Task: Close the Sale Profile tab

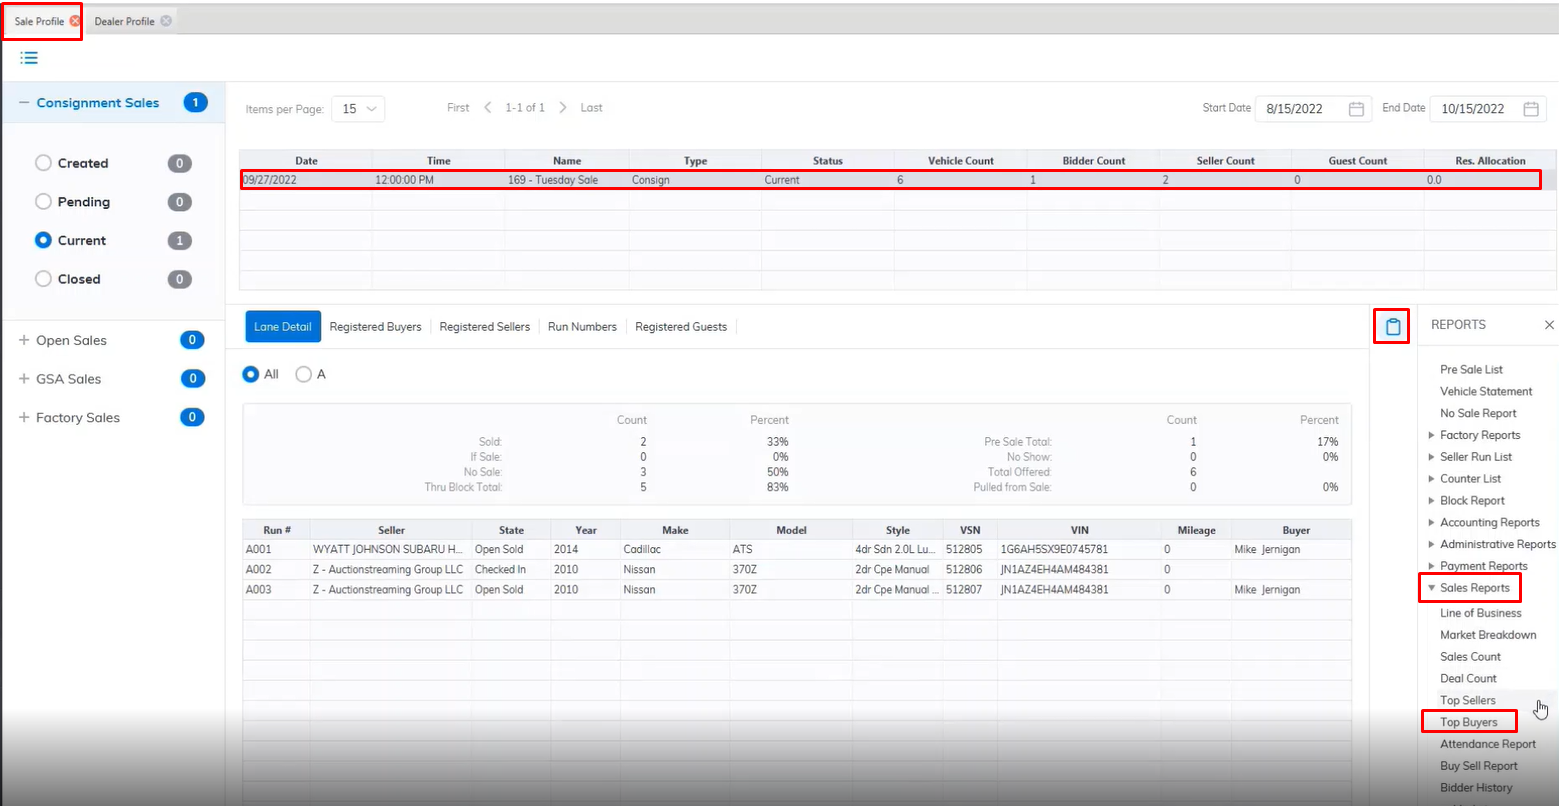Action: pos(75,21)
